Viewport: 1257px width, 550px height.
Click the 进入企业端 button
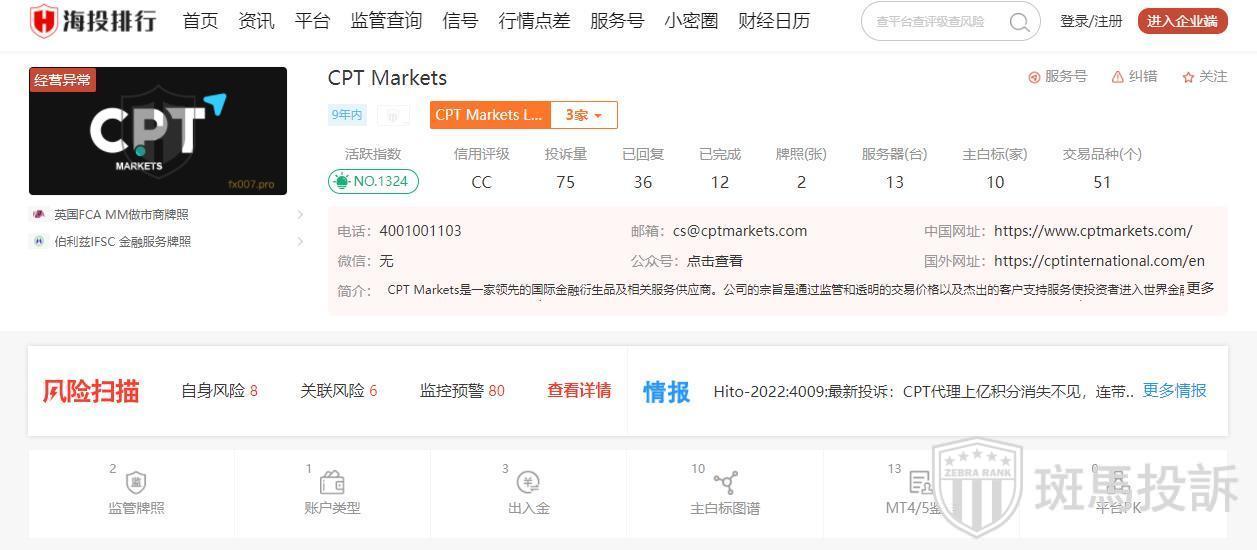coord(1182,21)
